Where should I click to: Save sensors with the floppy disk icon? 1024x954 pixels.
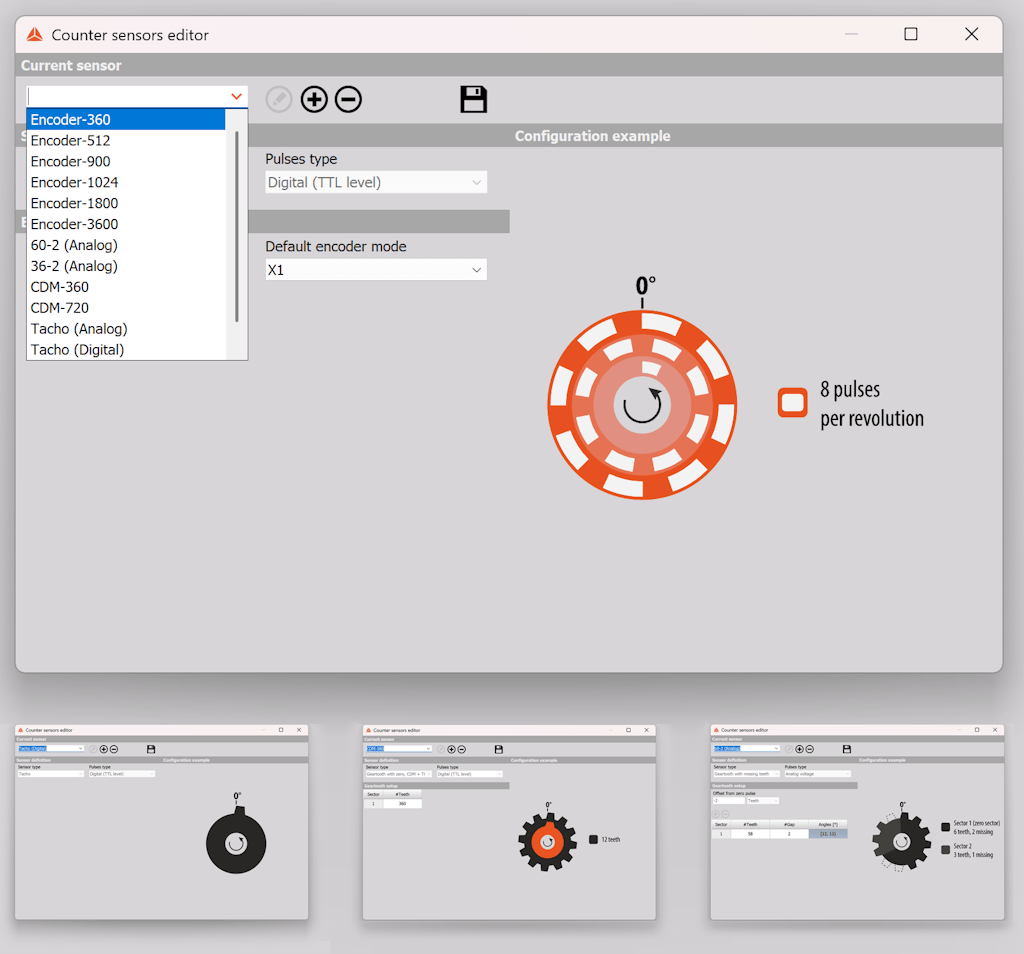(473, 99)
